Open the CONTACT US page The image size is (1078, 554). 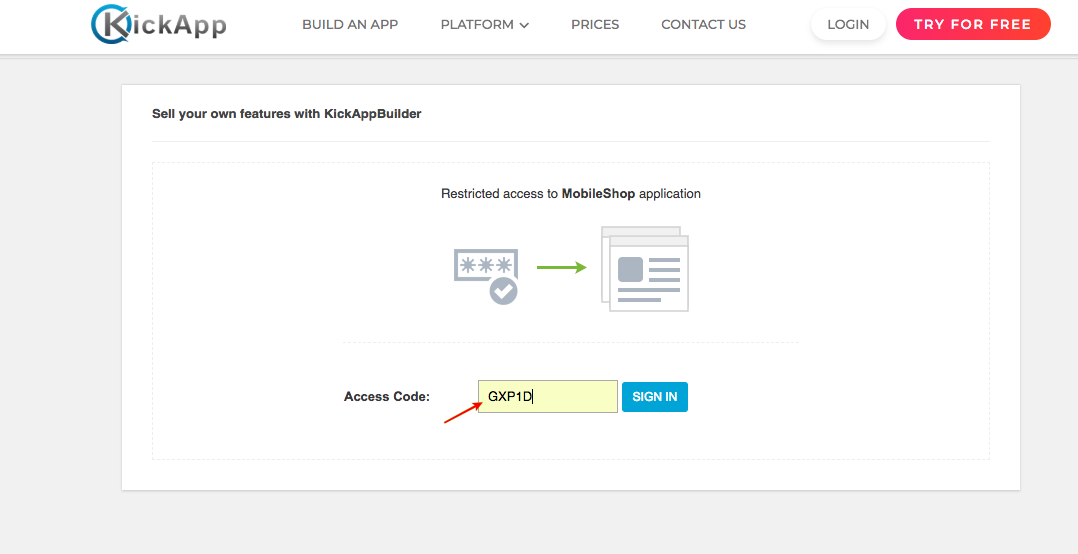(x=703, y=25)
